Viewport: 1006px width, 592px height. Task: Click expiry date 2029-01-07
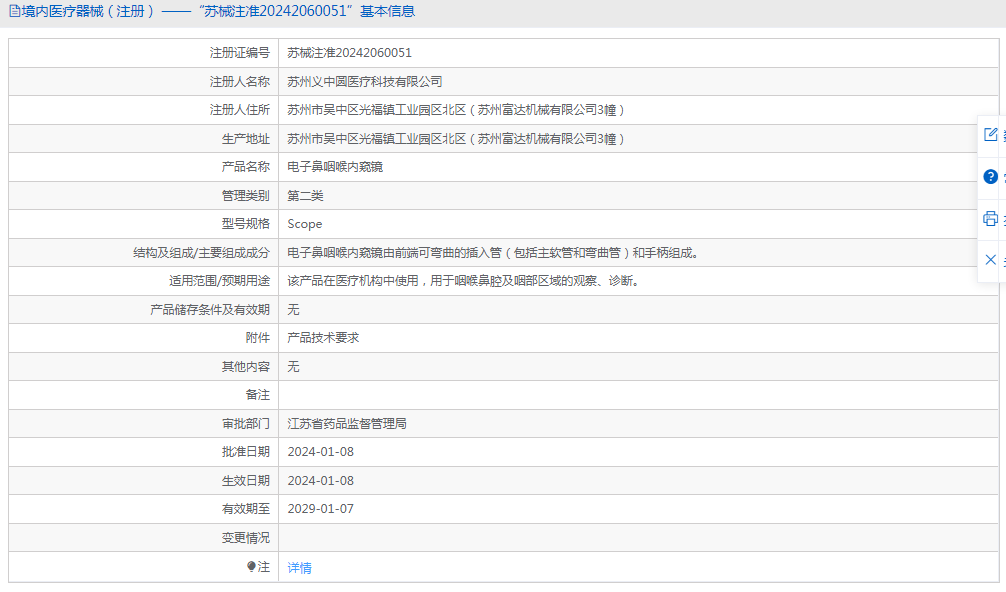tap(321, 509)
